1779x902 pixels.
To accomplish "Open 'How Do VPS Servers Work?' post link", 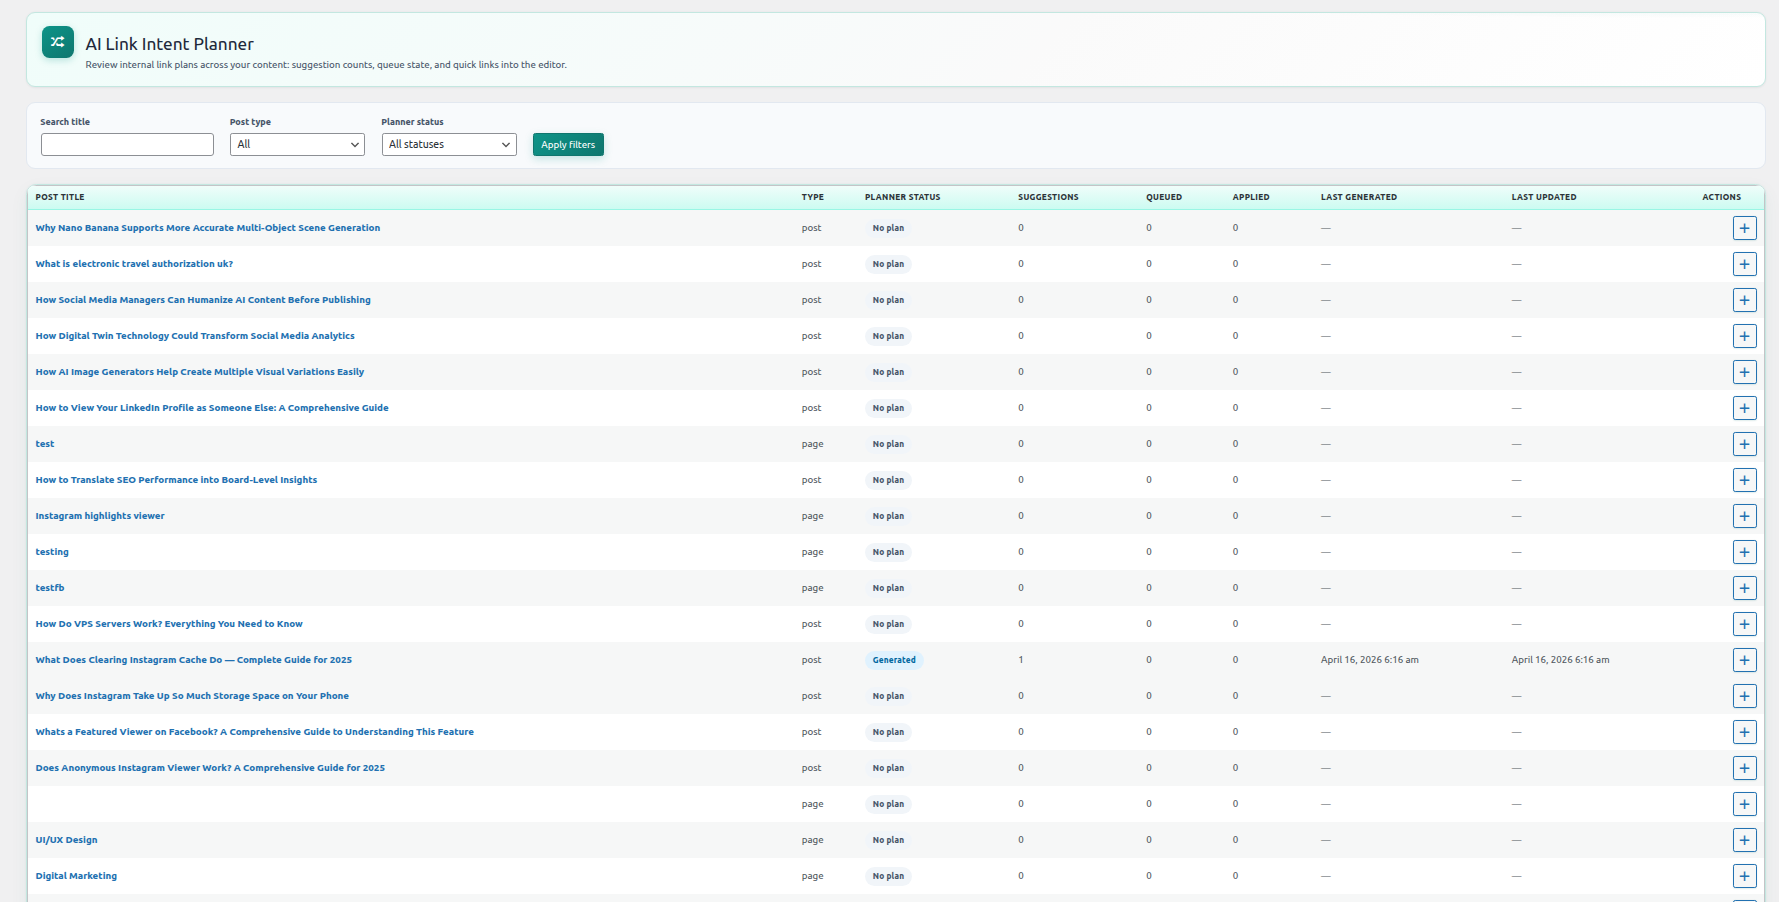I will coord(169,624).
